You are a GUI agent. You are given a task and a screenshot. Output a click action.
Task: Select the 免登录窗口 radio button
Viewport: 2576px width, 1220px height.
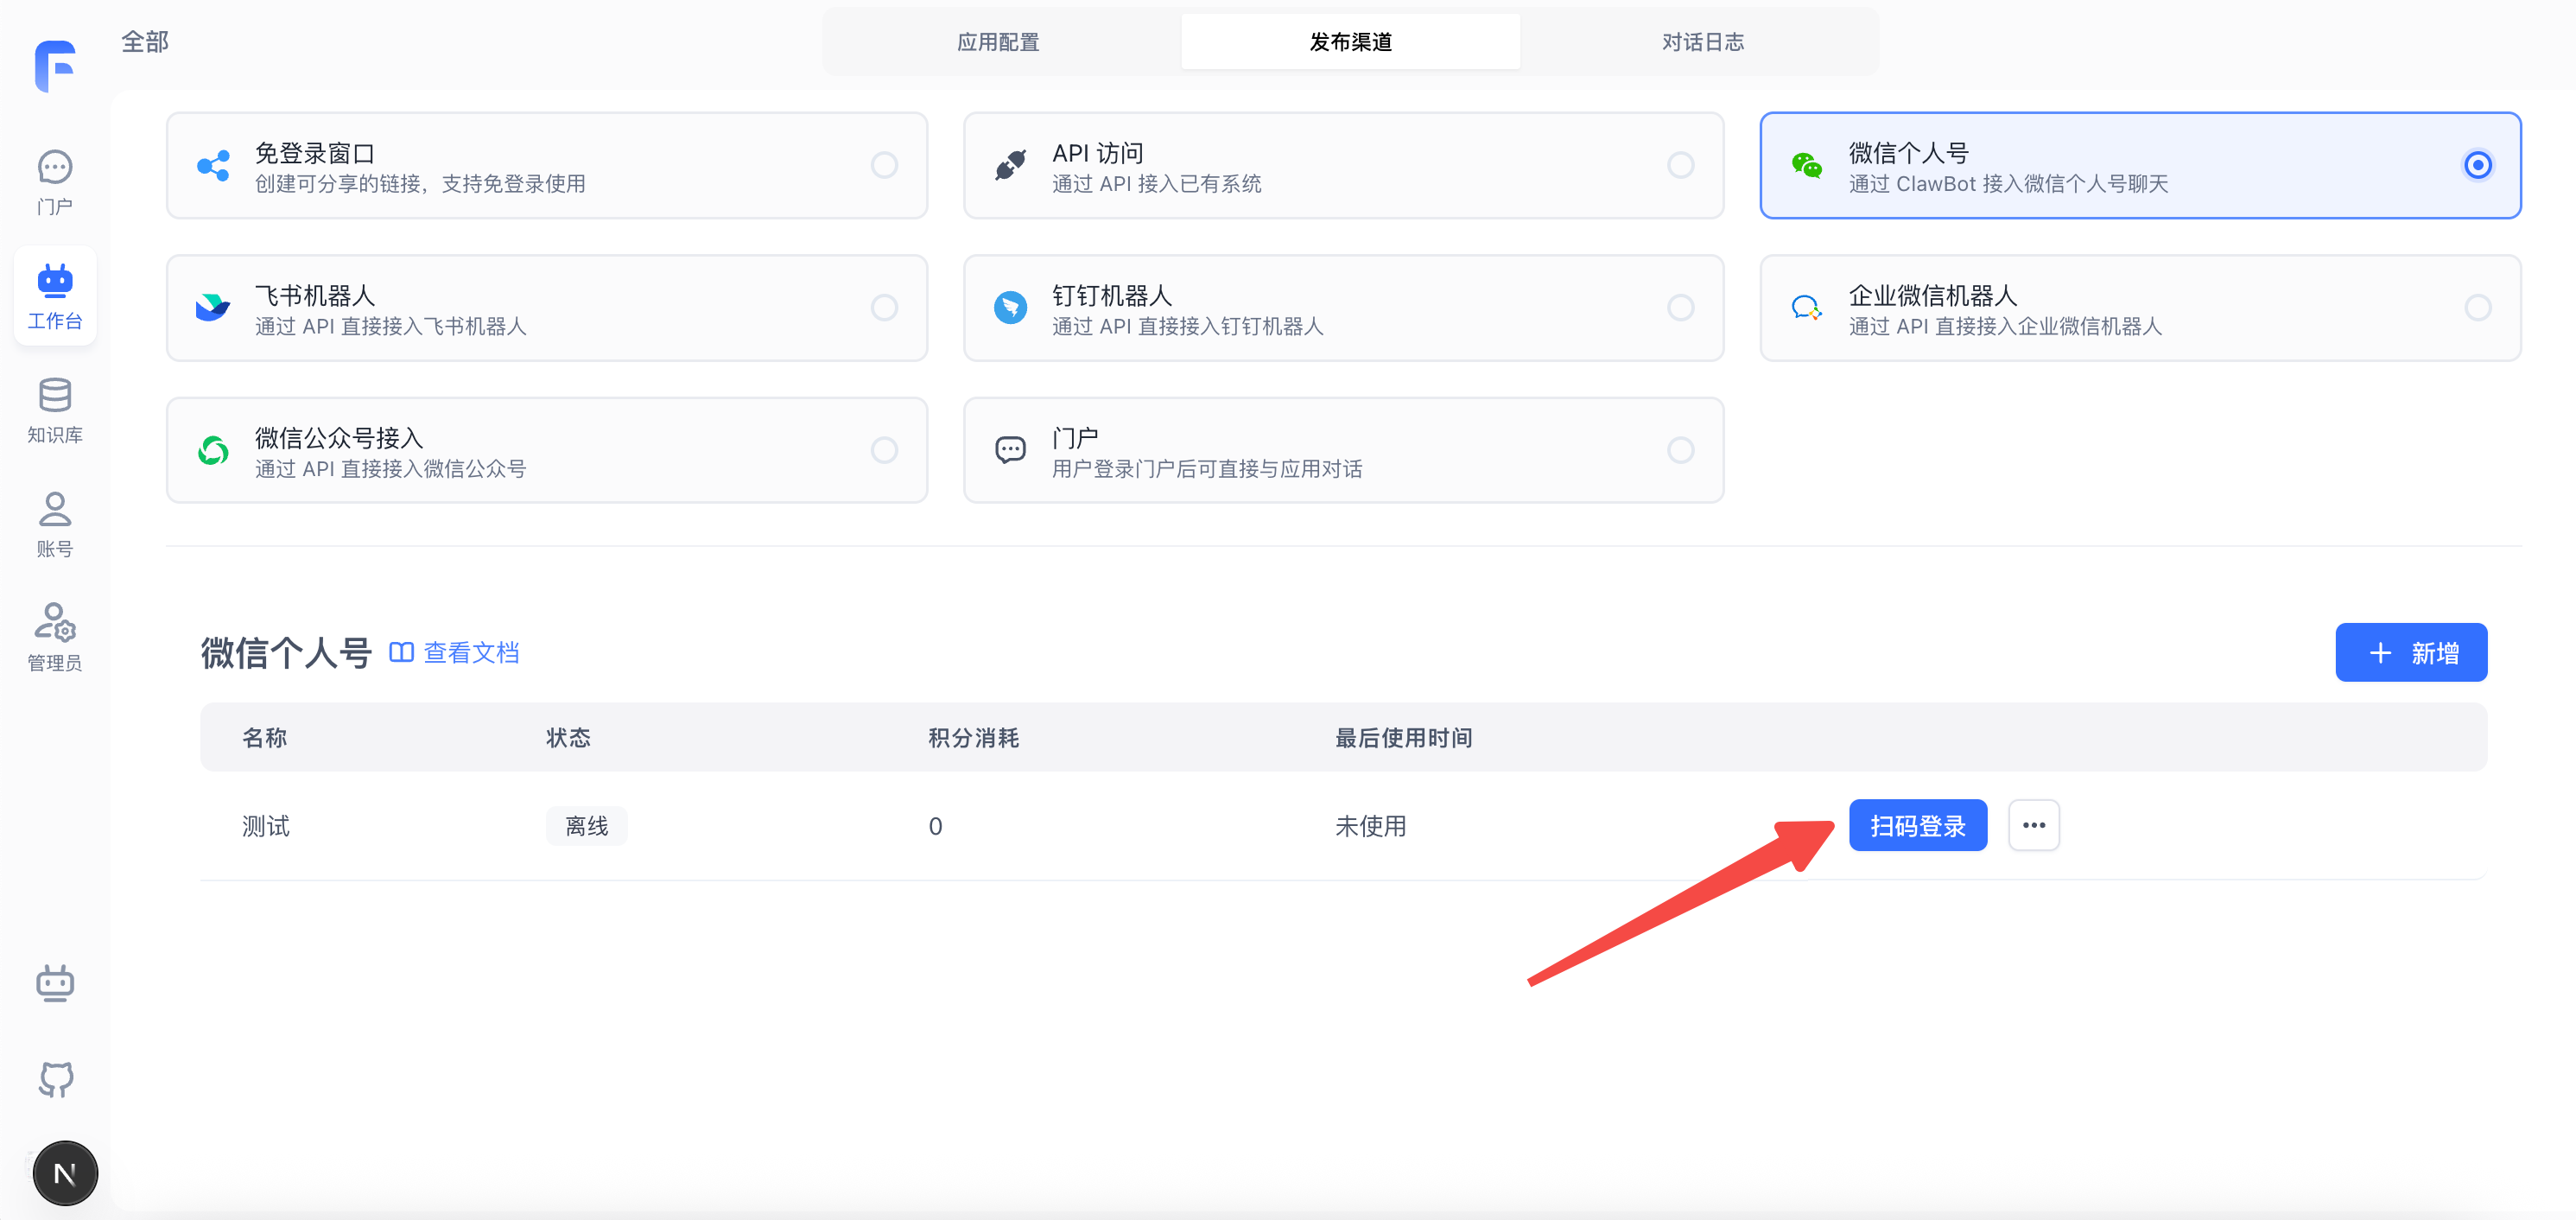coord(884,165)
